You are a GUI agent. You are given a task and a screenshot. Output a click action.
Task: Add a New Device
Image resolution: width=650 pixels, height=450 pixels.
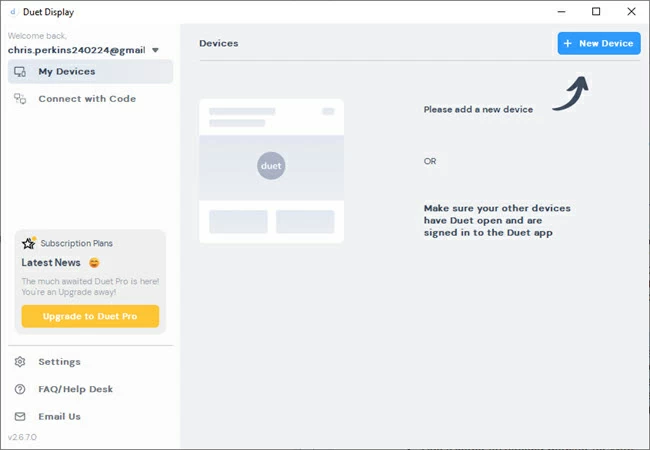click(599, 44)
